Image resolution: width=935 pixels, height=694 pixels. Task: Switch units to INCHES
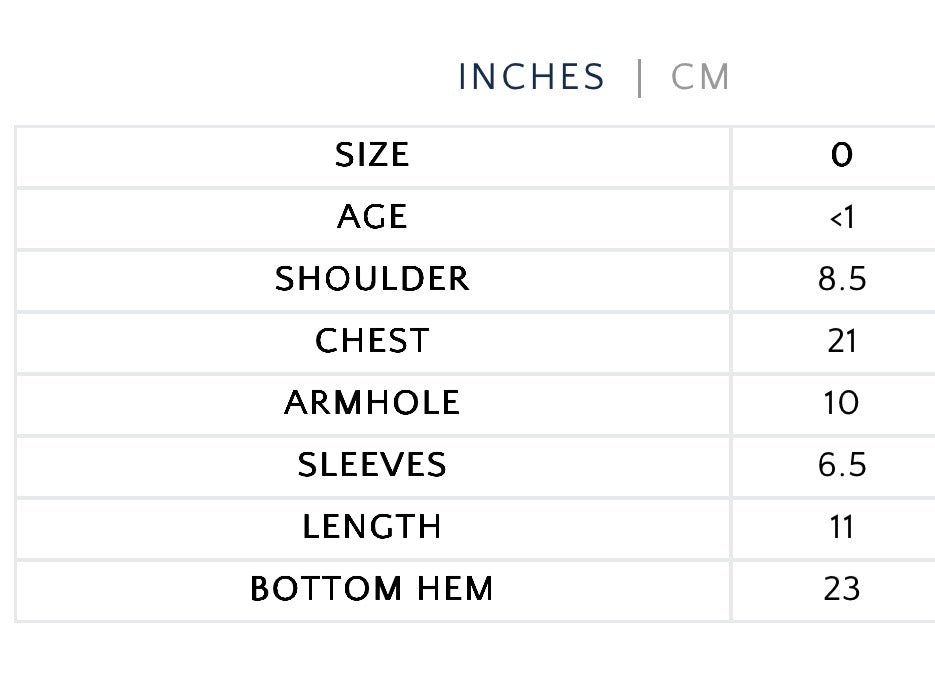click(531, 77)
